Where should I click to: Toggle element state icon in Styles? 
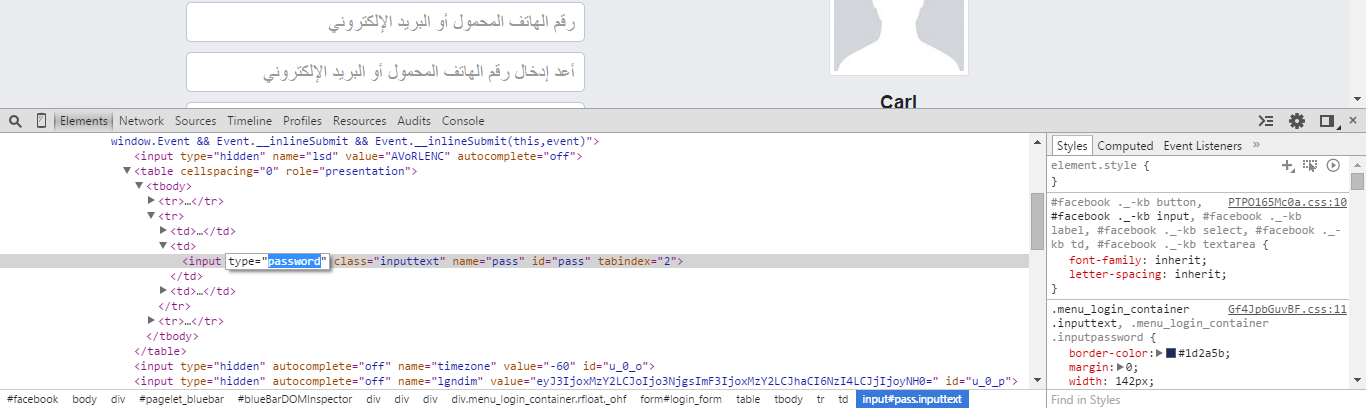tap(1310, 165)
